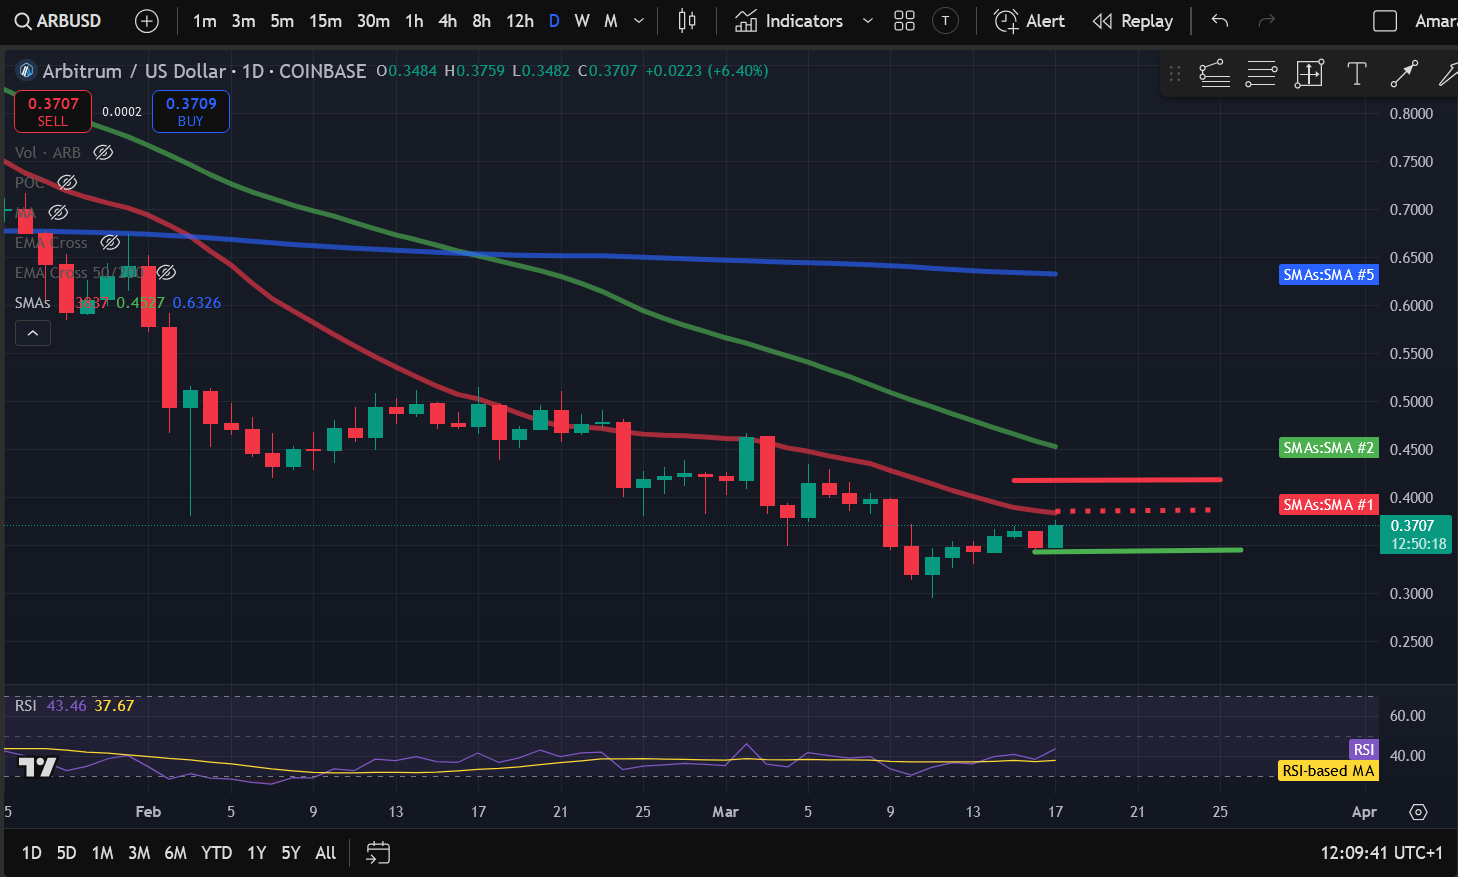Viewport: 1458px width, 877px height.
Task: Set date range to 3M
Action: pyautogui.click(x=139, y=853)
